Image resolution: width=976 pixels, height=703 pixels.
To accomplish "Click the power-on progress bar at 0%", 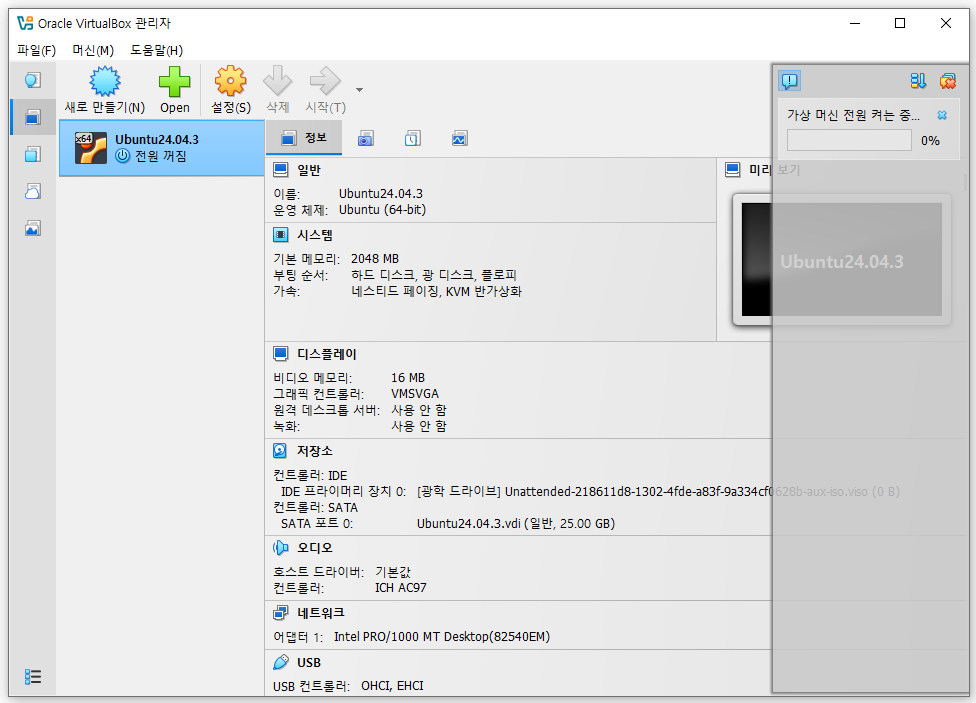I will (x=849, y=141).
